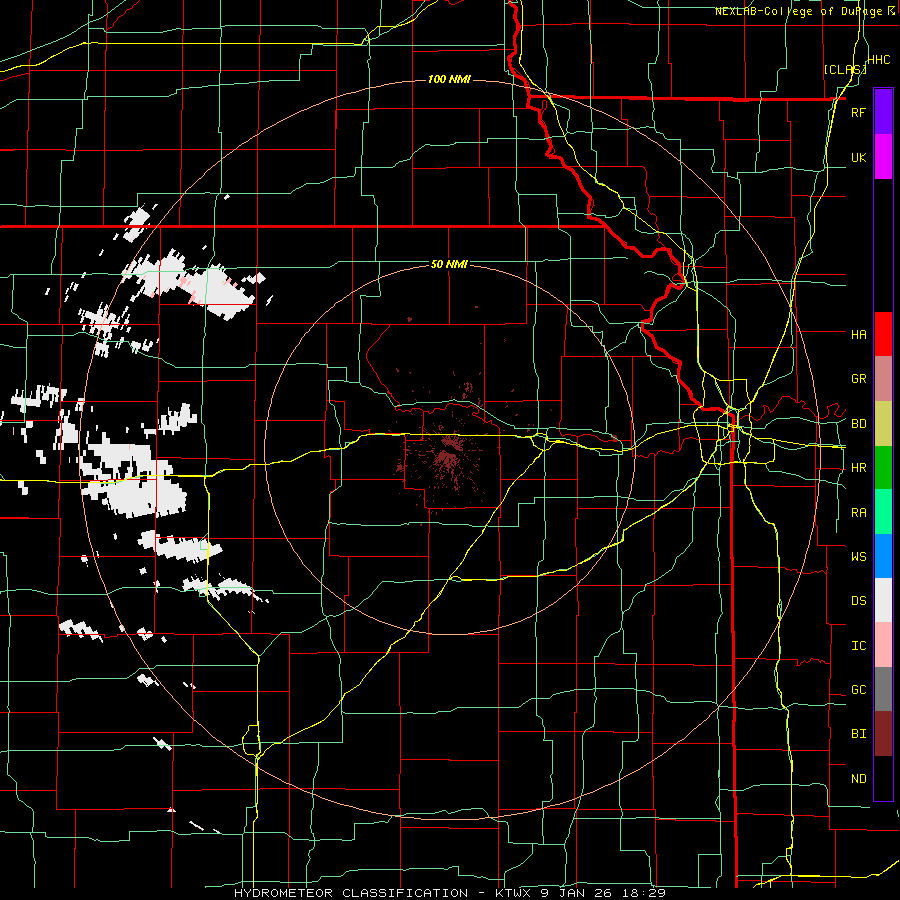Click the RA legend label
Image resolution: width=900 pixels, height=900 pixels.
point(858,513)
